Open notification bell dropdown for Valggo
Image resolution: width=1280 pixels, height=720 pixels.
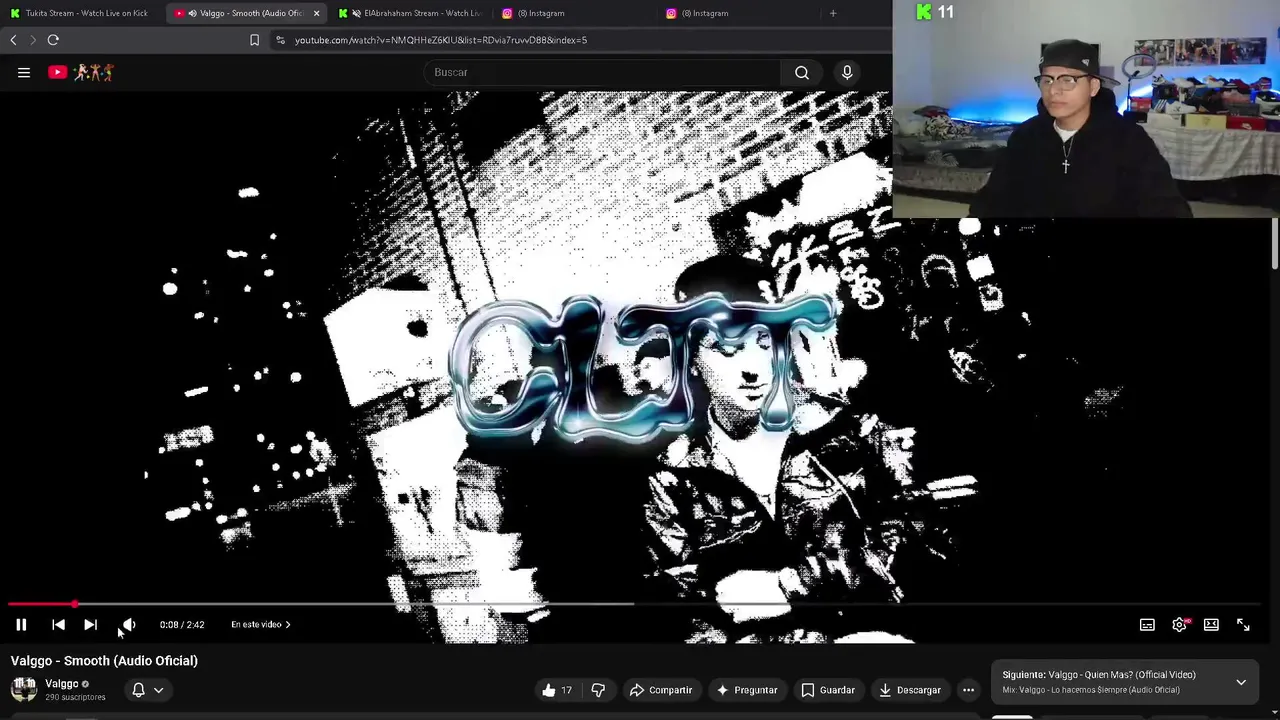(148, 690)
